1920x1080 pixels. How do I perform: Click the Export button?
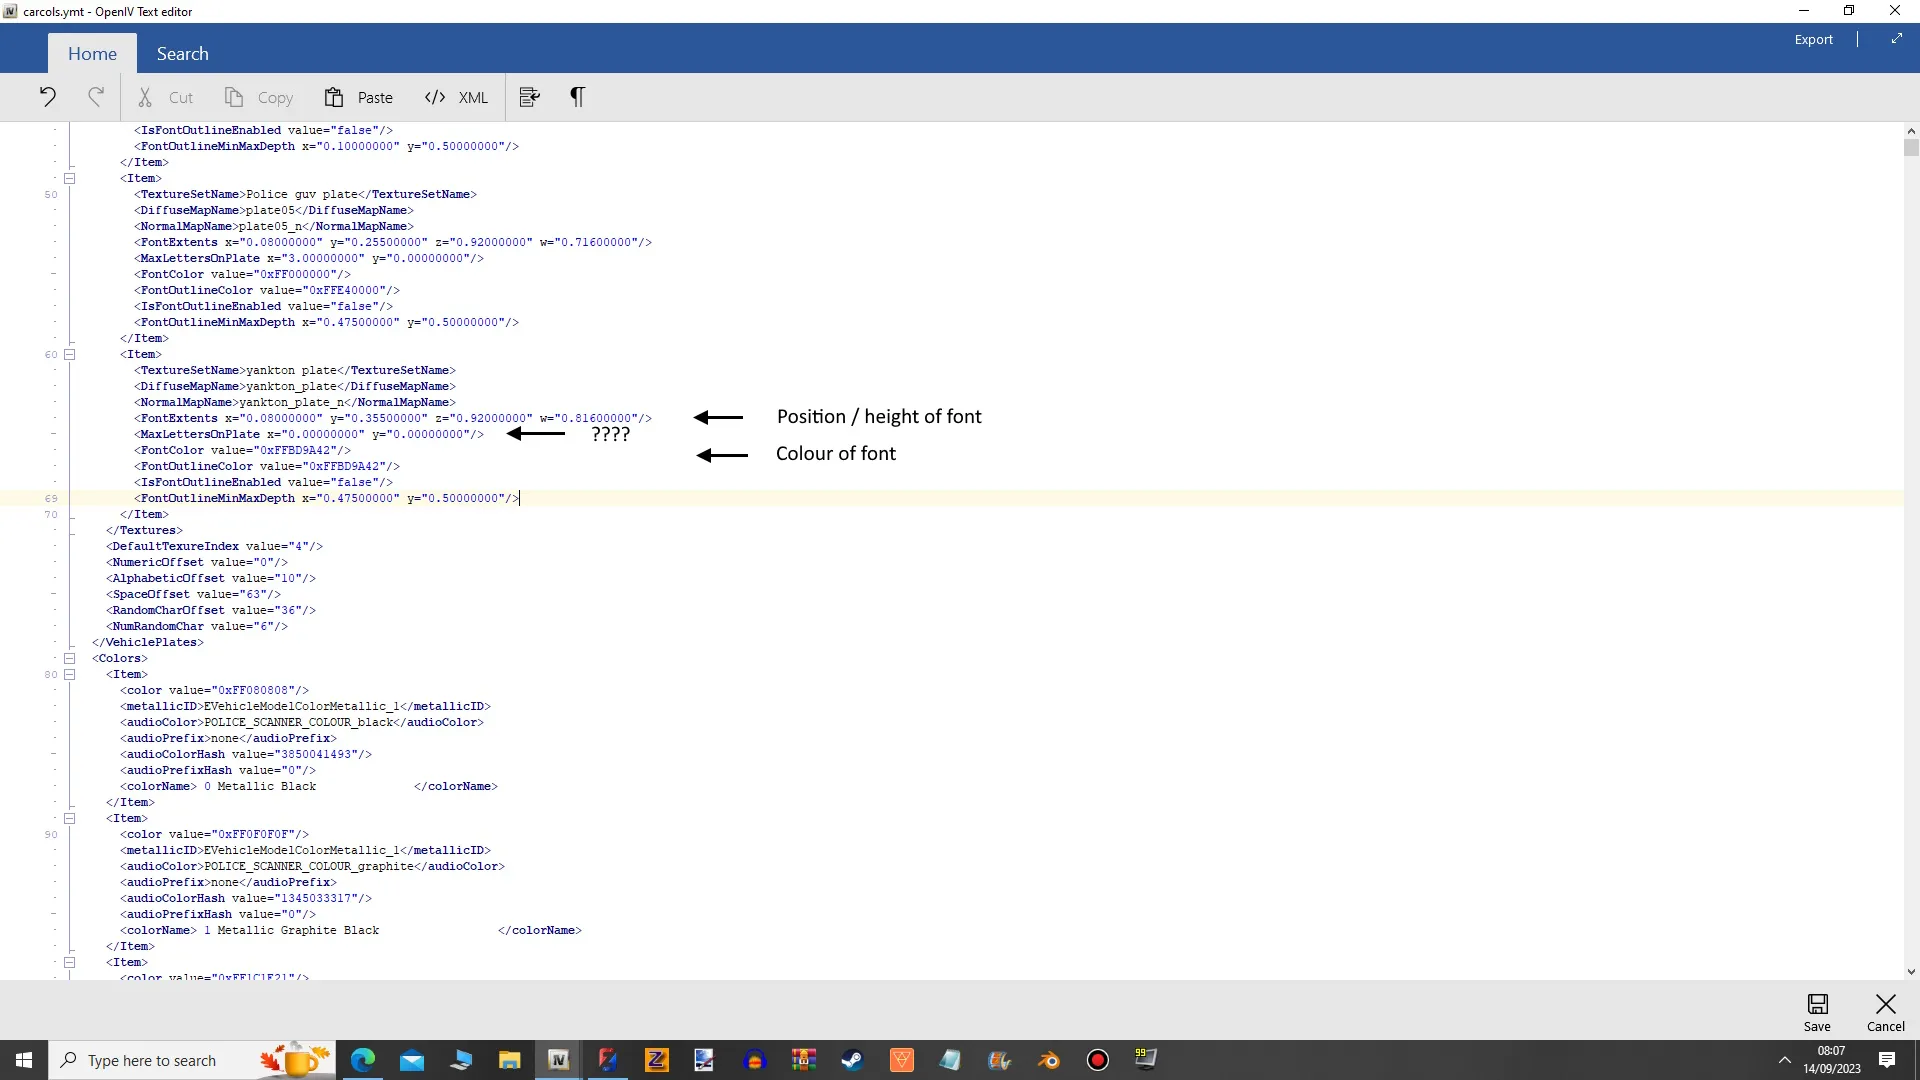1813,39
